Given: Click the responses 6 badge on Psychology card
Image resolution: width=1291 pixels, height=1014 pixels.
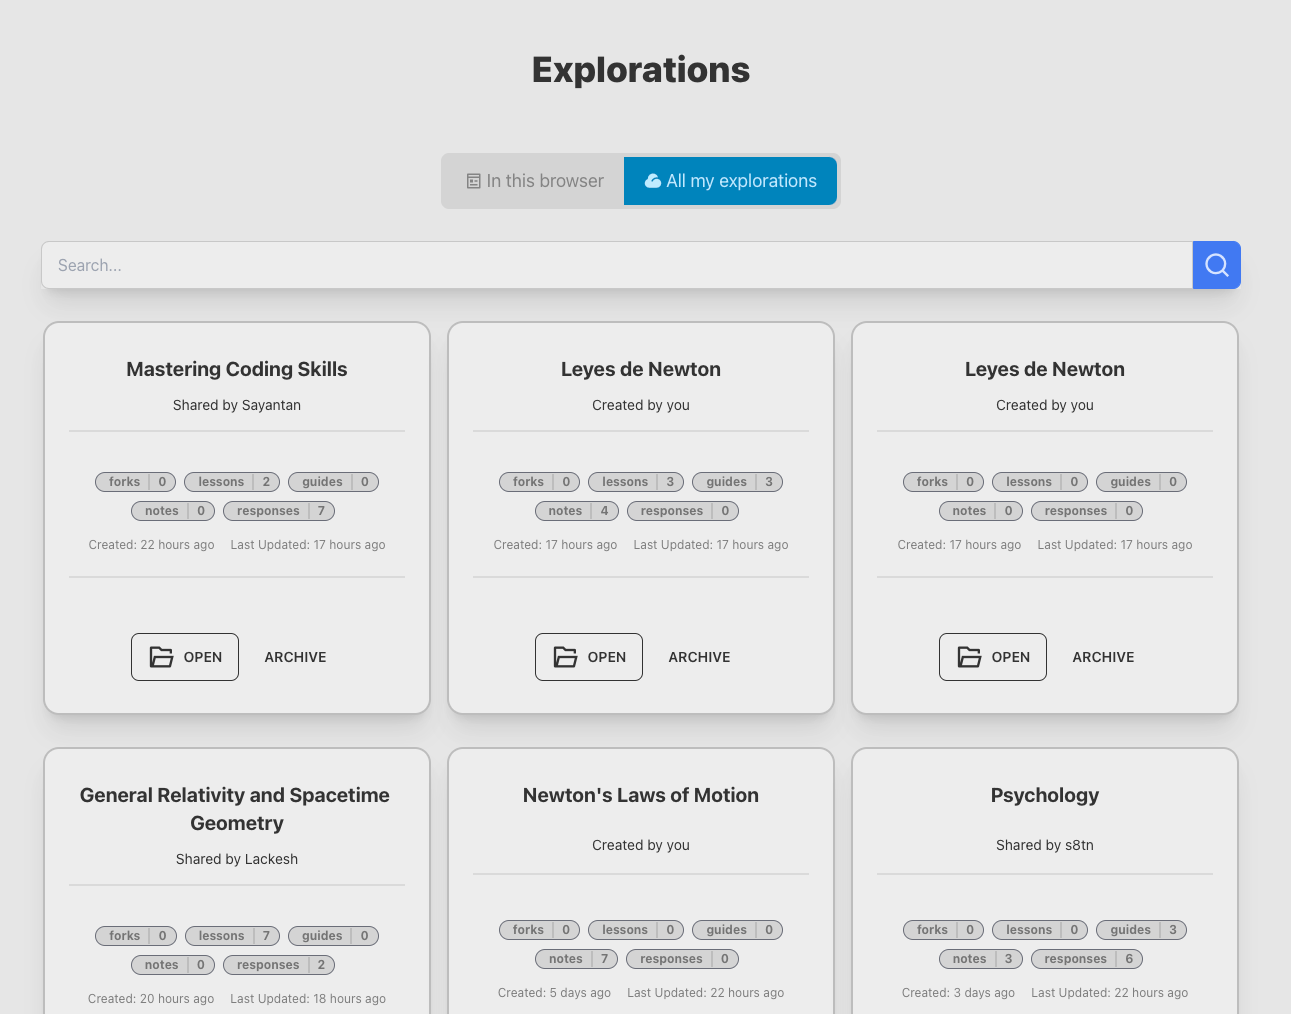Looking at the screenshot, I should coord(1086,959).
